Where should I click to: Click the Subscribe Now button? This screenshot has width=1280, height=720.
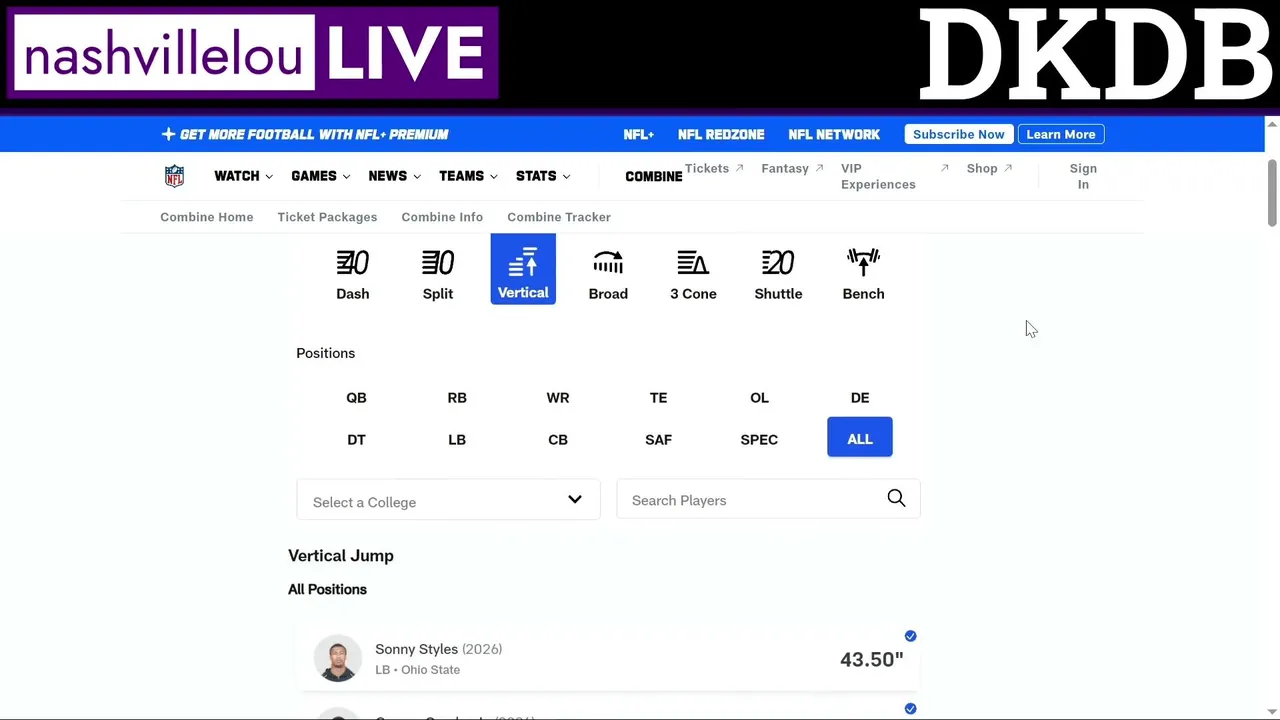point(959,134)
